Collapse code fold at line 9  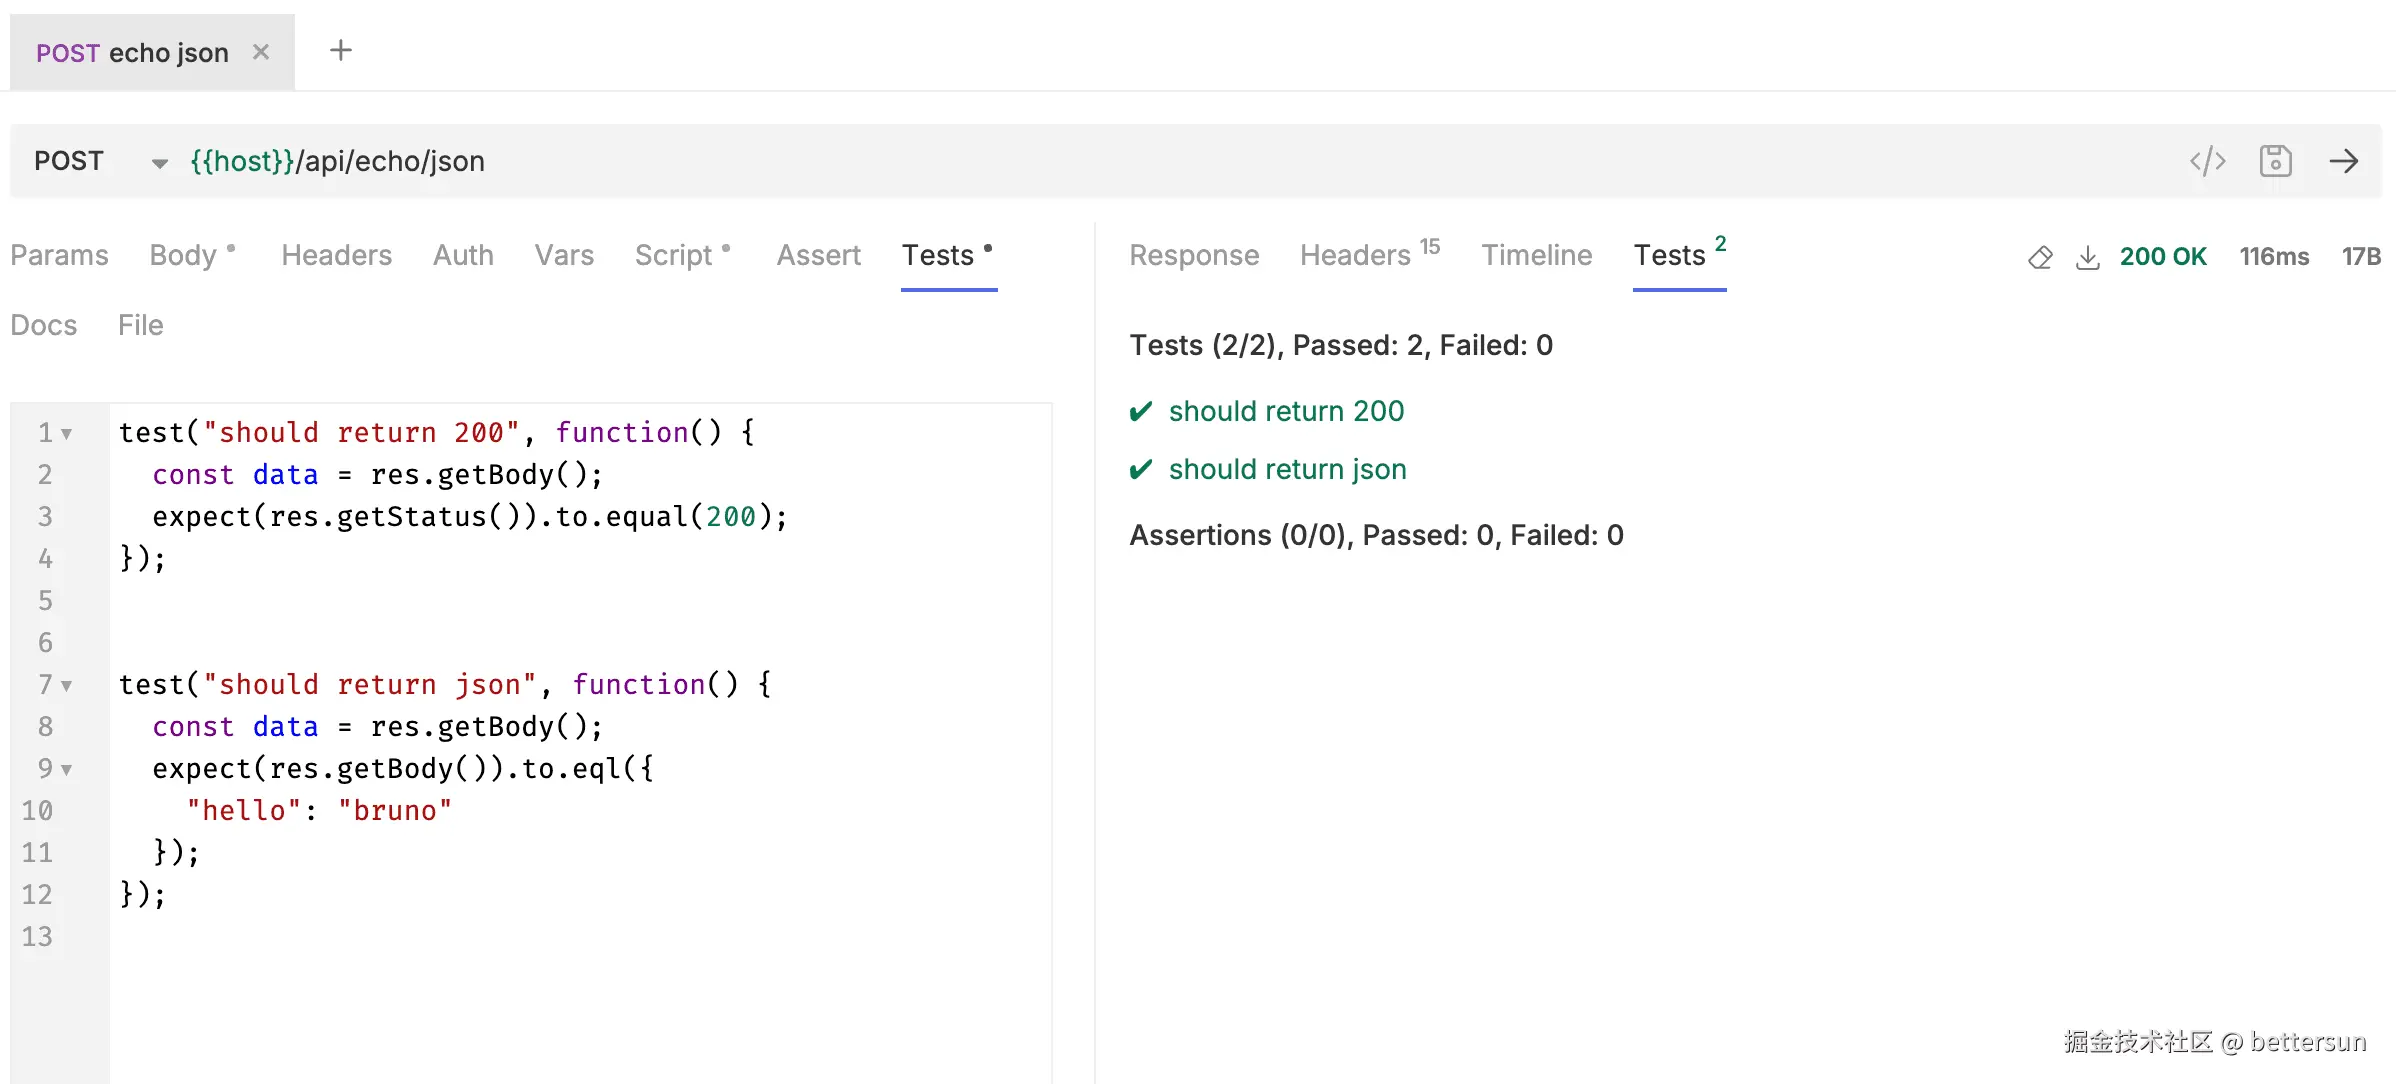pos(67,769)
